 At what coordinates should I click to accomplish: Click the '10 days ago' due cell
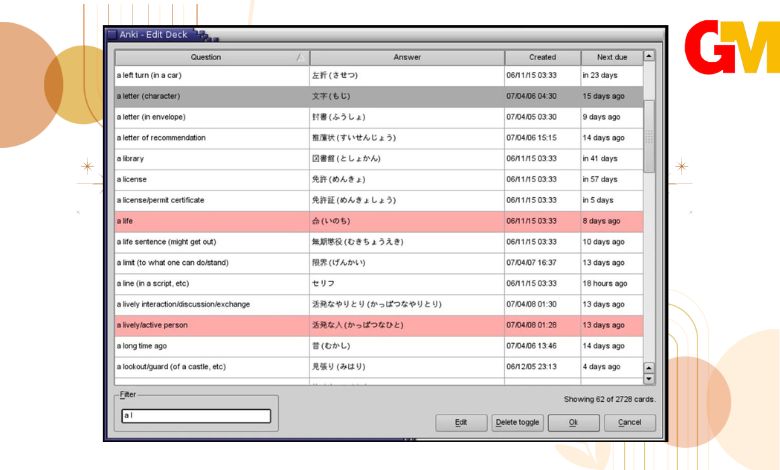click(612, 242)
